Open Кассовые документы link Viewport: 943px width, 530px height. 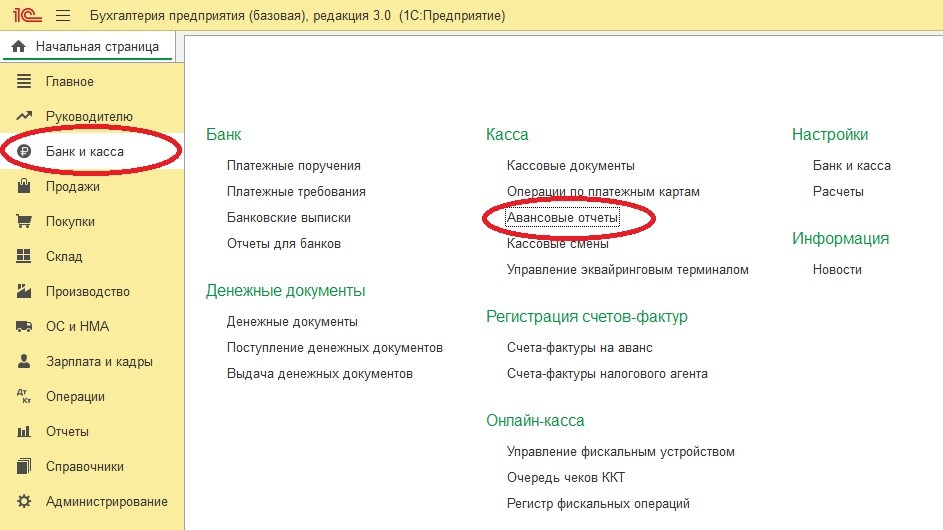point(570,165)
